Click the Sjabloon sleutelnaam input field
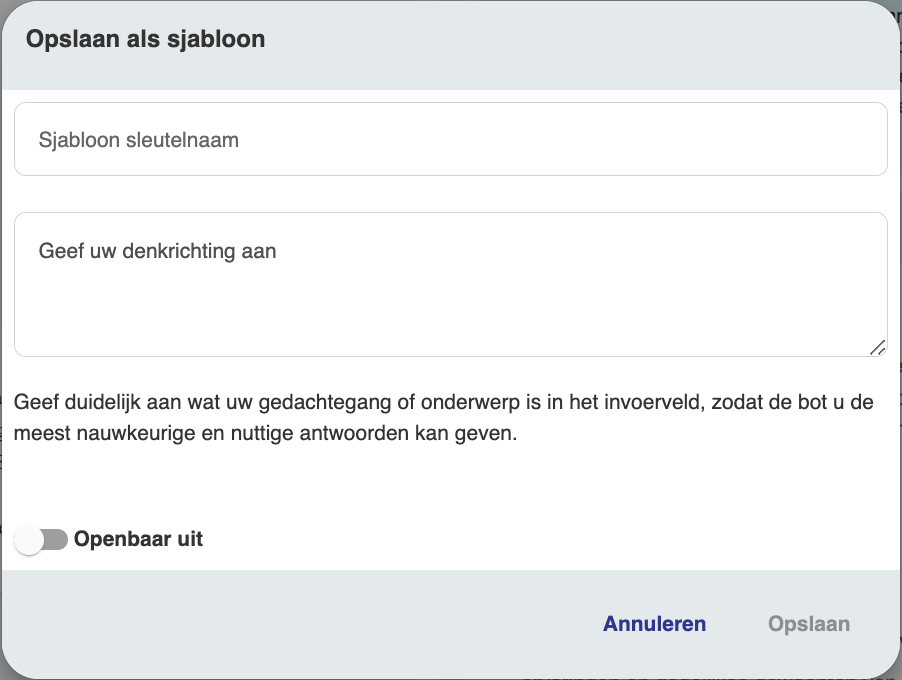Image resolution: width=902 pixels, height=680 pixels. 450,139
